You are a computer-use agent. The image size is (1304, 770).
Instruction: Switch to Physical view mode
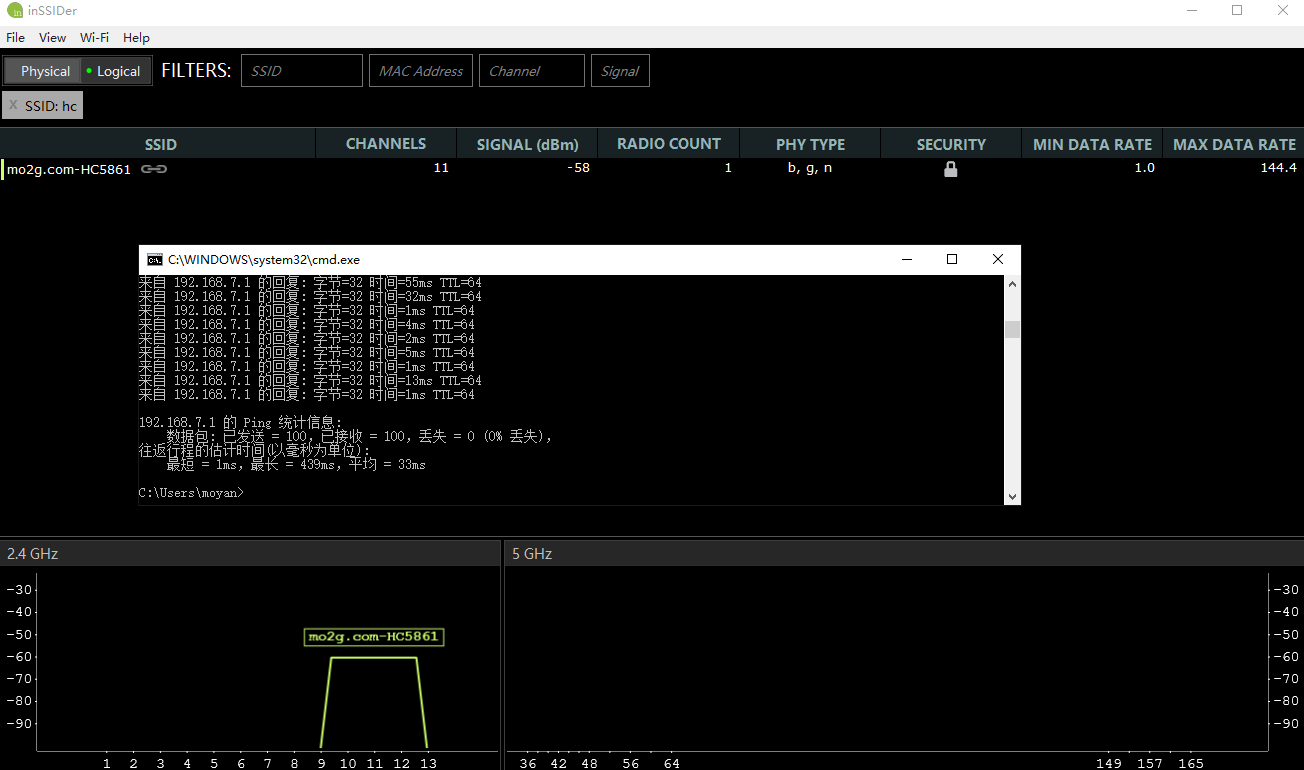pos(41,71)
